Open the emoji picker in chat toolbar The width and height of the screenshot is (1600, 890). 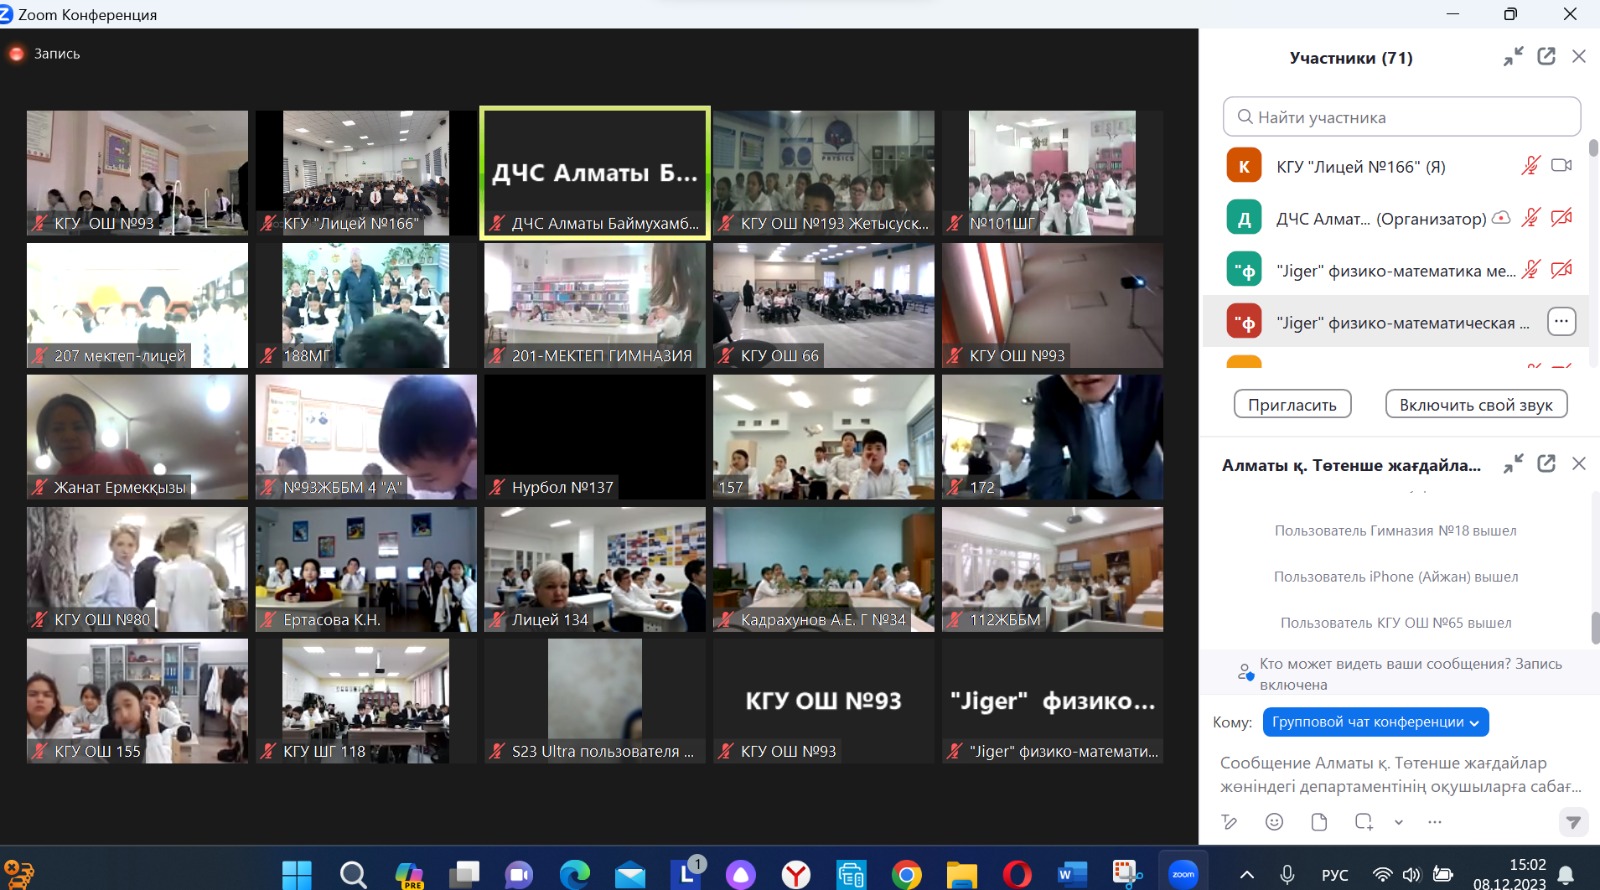coord(1274,822)
